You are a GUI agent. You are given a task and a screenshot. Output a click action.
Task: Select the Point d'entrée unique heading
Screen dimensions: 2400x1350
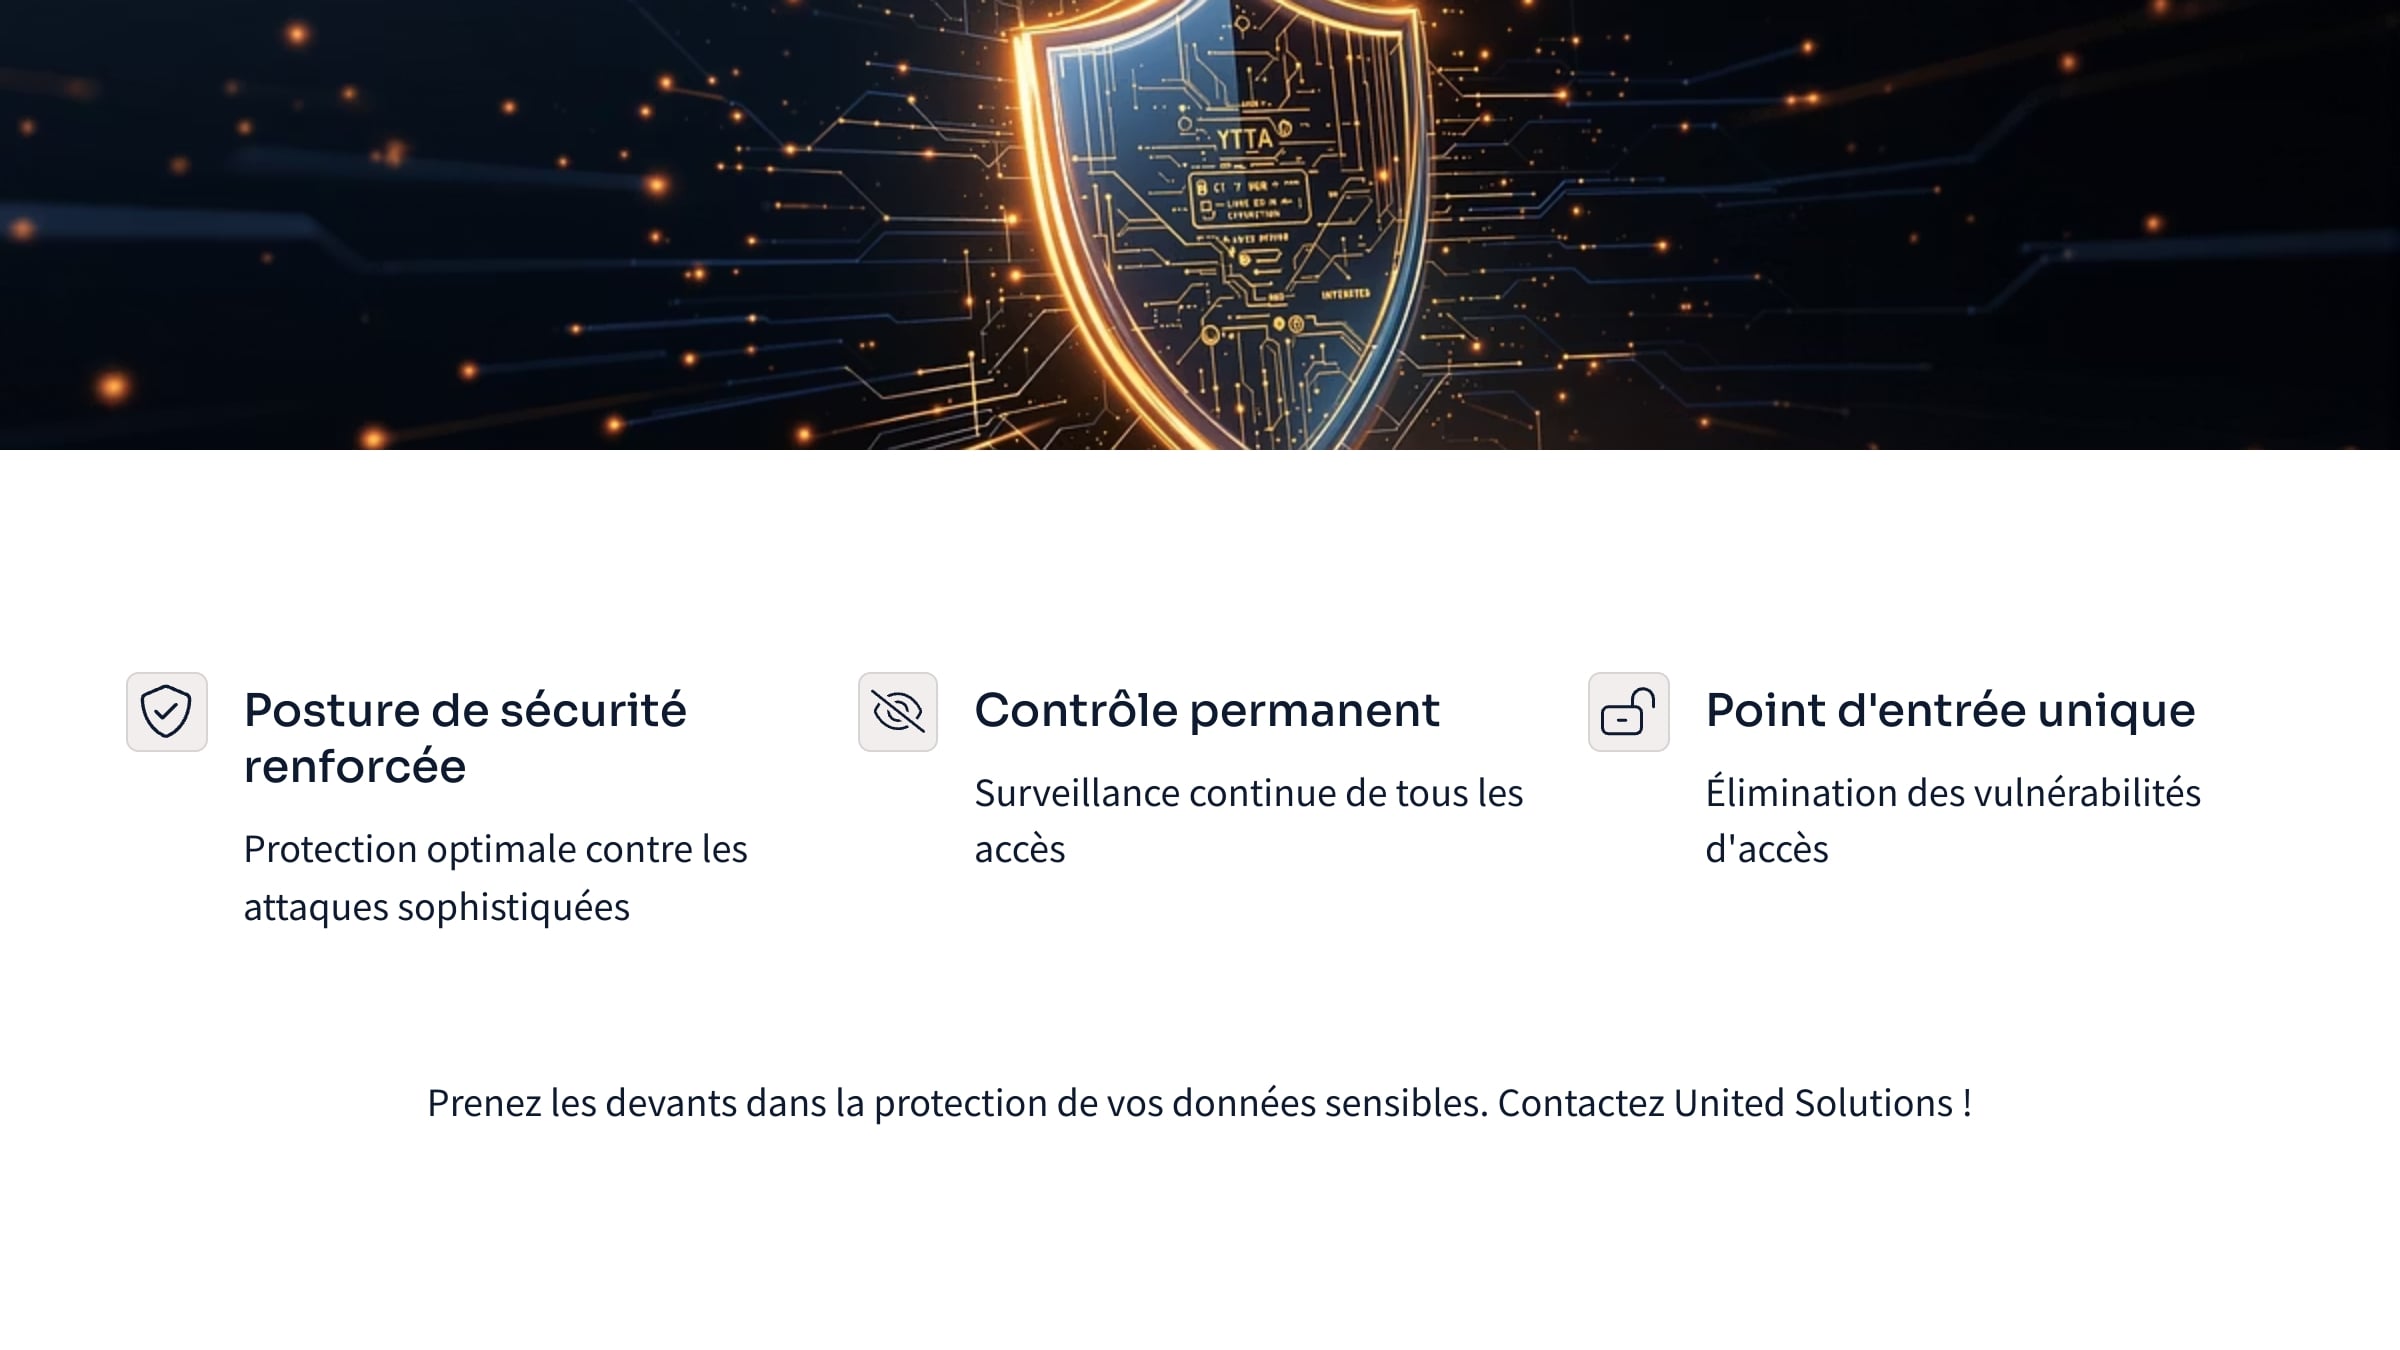coord(1950,711)
